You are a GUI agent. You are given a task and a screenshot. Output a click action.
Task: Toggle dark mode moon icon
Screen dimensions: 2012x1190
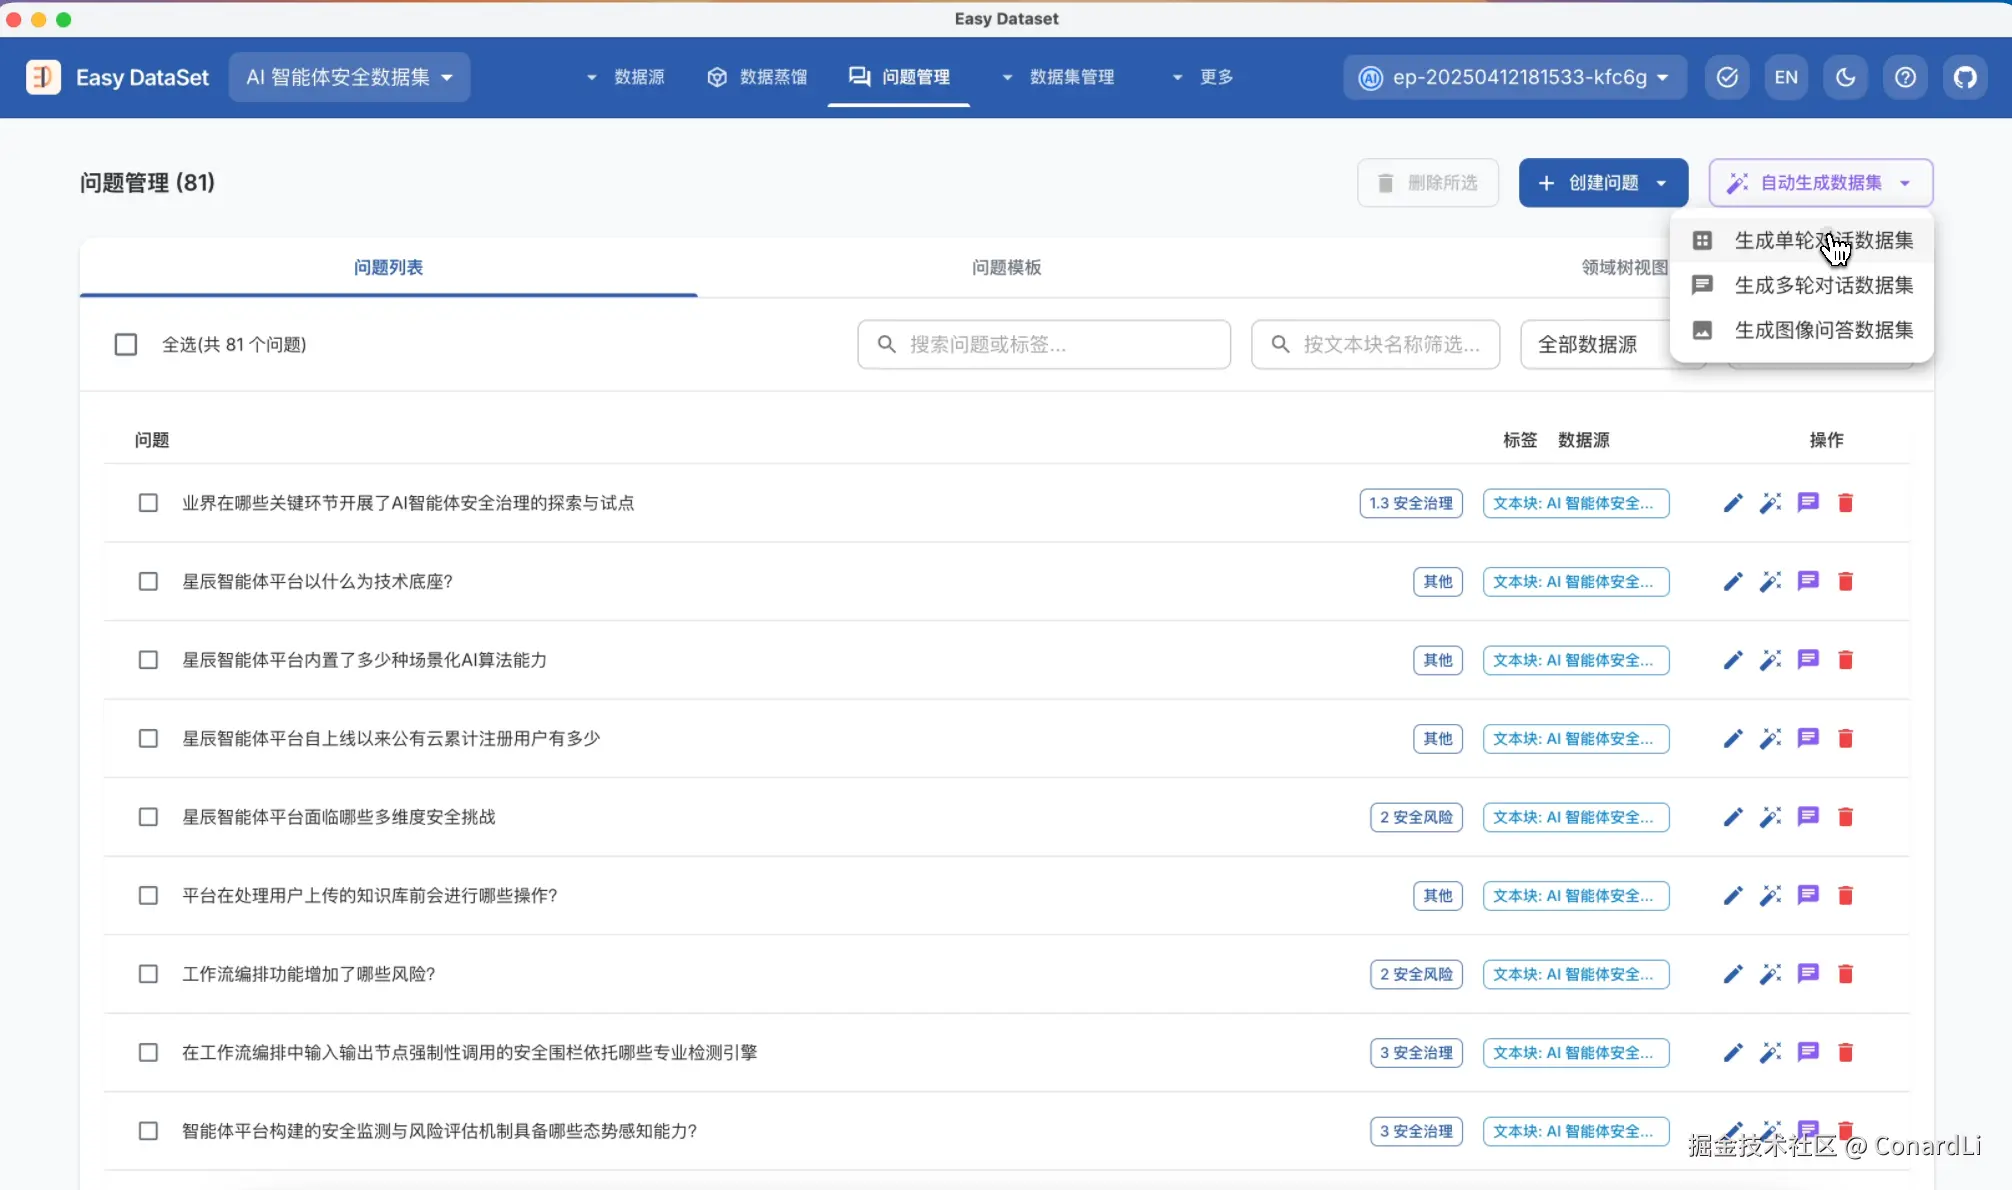click(1846, 77)
